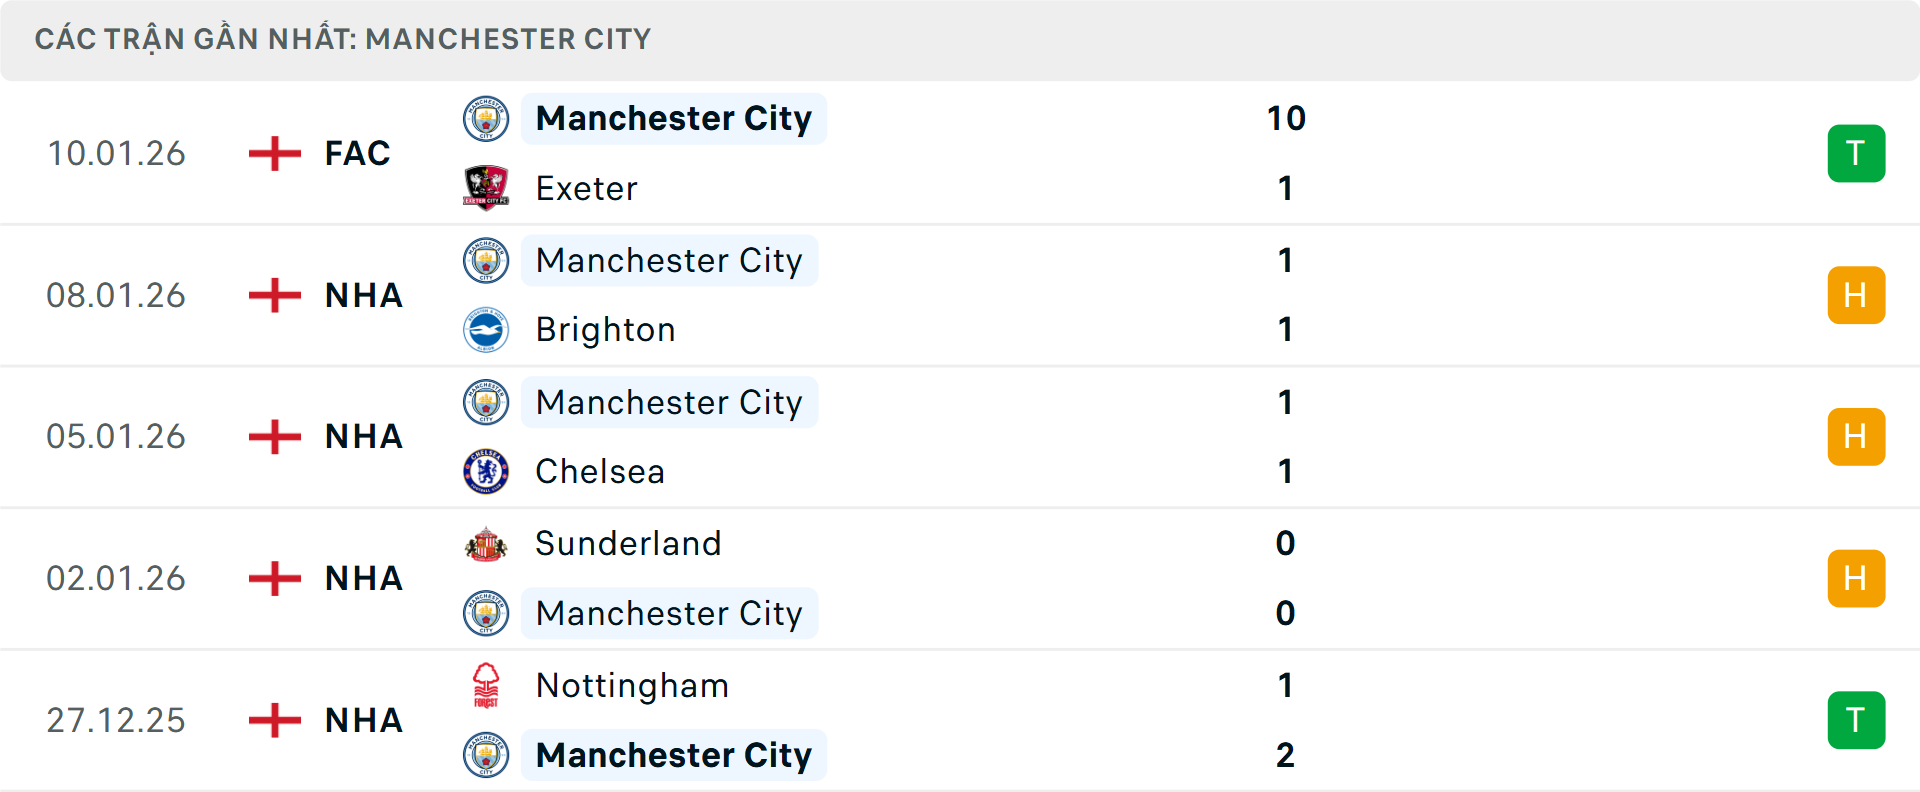Click the Manchester City club crest in the FAC match
The height and width of the screenshot is (792, 1920).
coord(486,118)
